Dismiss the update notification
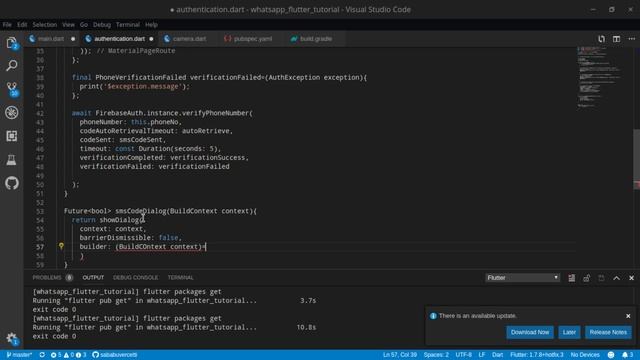The image size is (640, 360). click(x=628, y=316)
